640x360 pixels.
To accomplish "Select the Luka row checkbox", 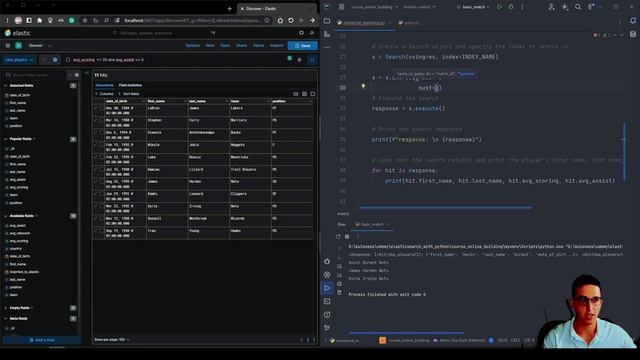I will pyautogui.click(x=101, y=157).
